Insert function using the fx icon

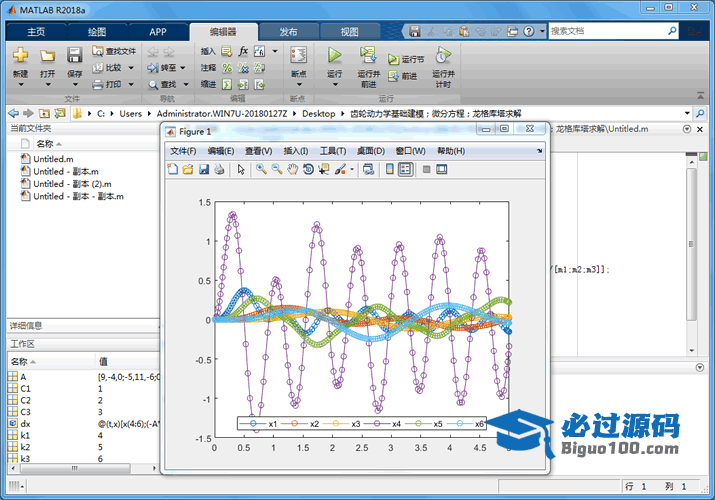pyautogui.click(x=244, y=51)
